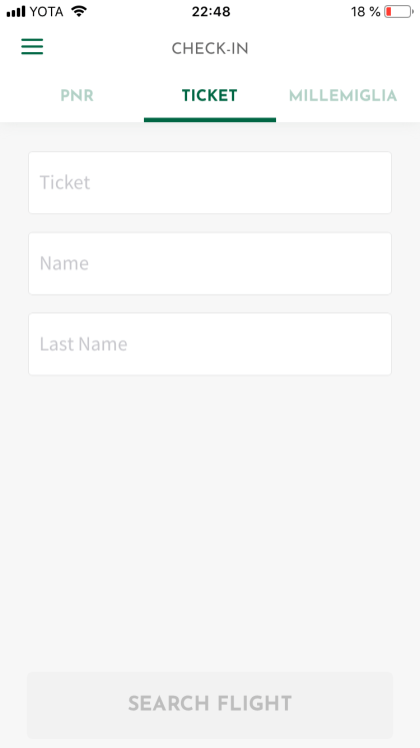Tap the 18 % battery percentage
Viewport: 420px width, 748px height.
point(366,11)
